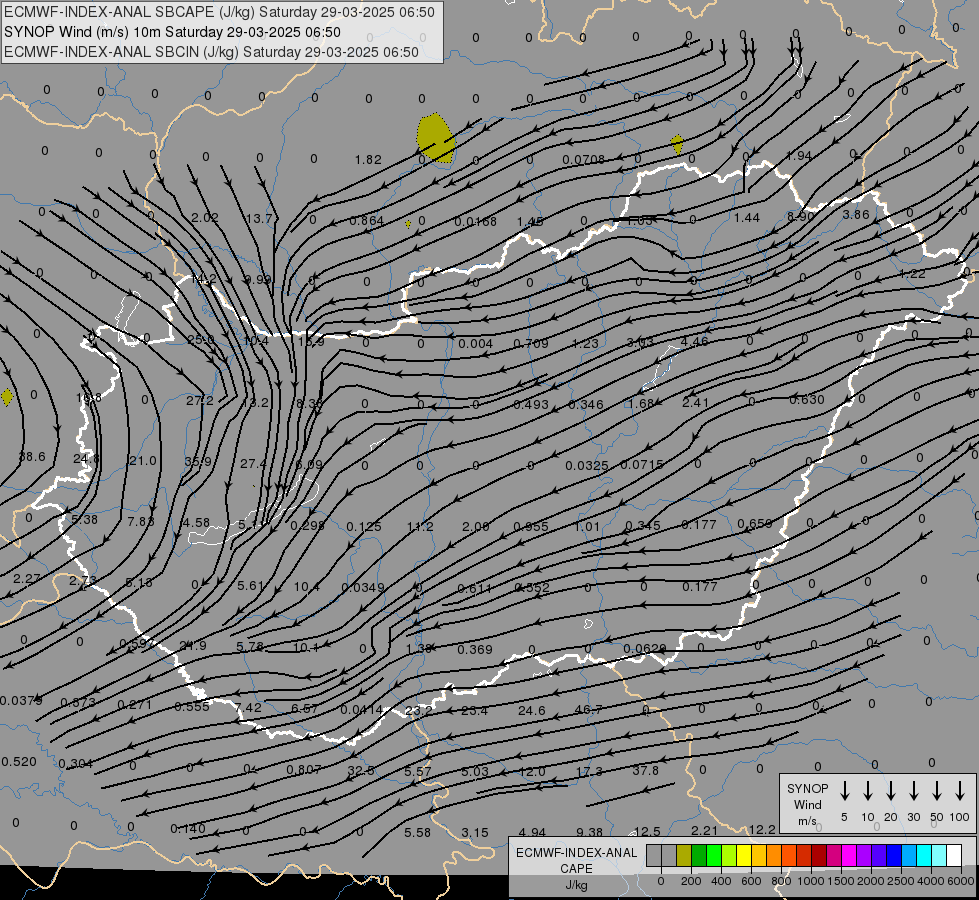Click the 21.0 CAPE value
This screenshot has height=900, width=979.
click(142, 460)
